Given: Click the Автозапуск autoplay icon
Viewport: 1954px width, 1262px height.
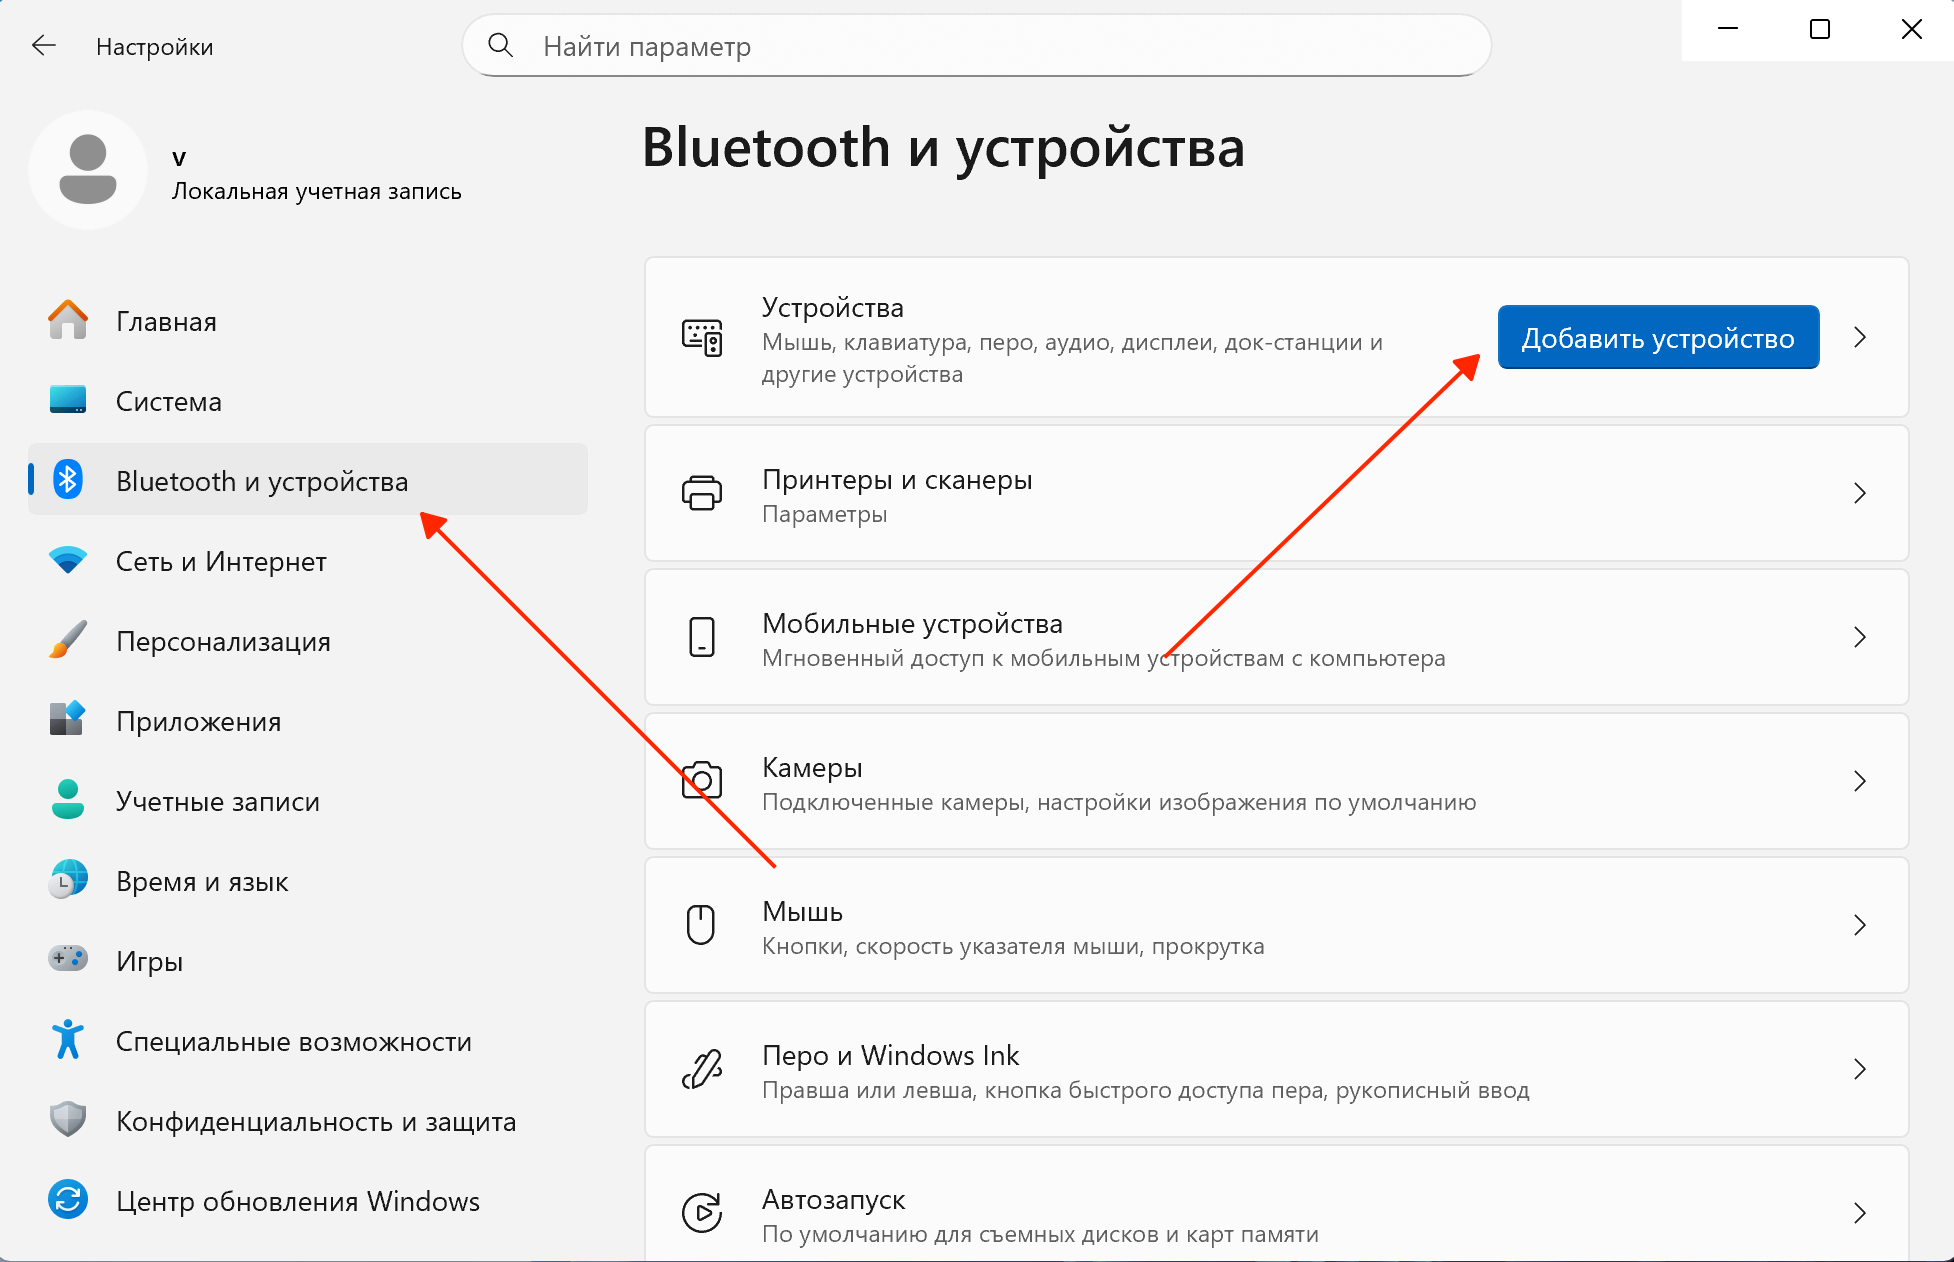Looking at the screenshot, I should [x=702, y=1213].
